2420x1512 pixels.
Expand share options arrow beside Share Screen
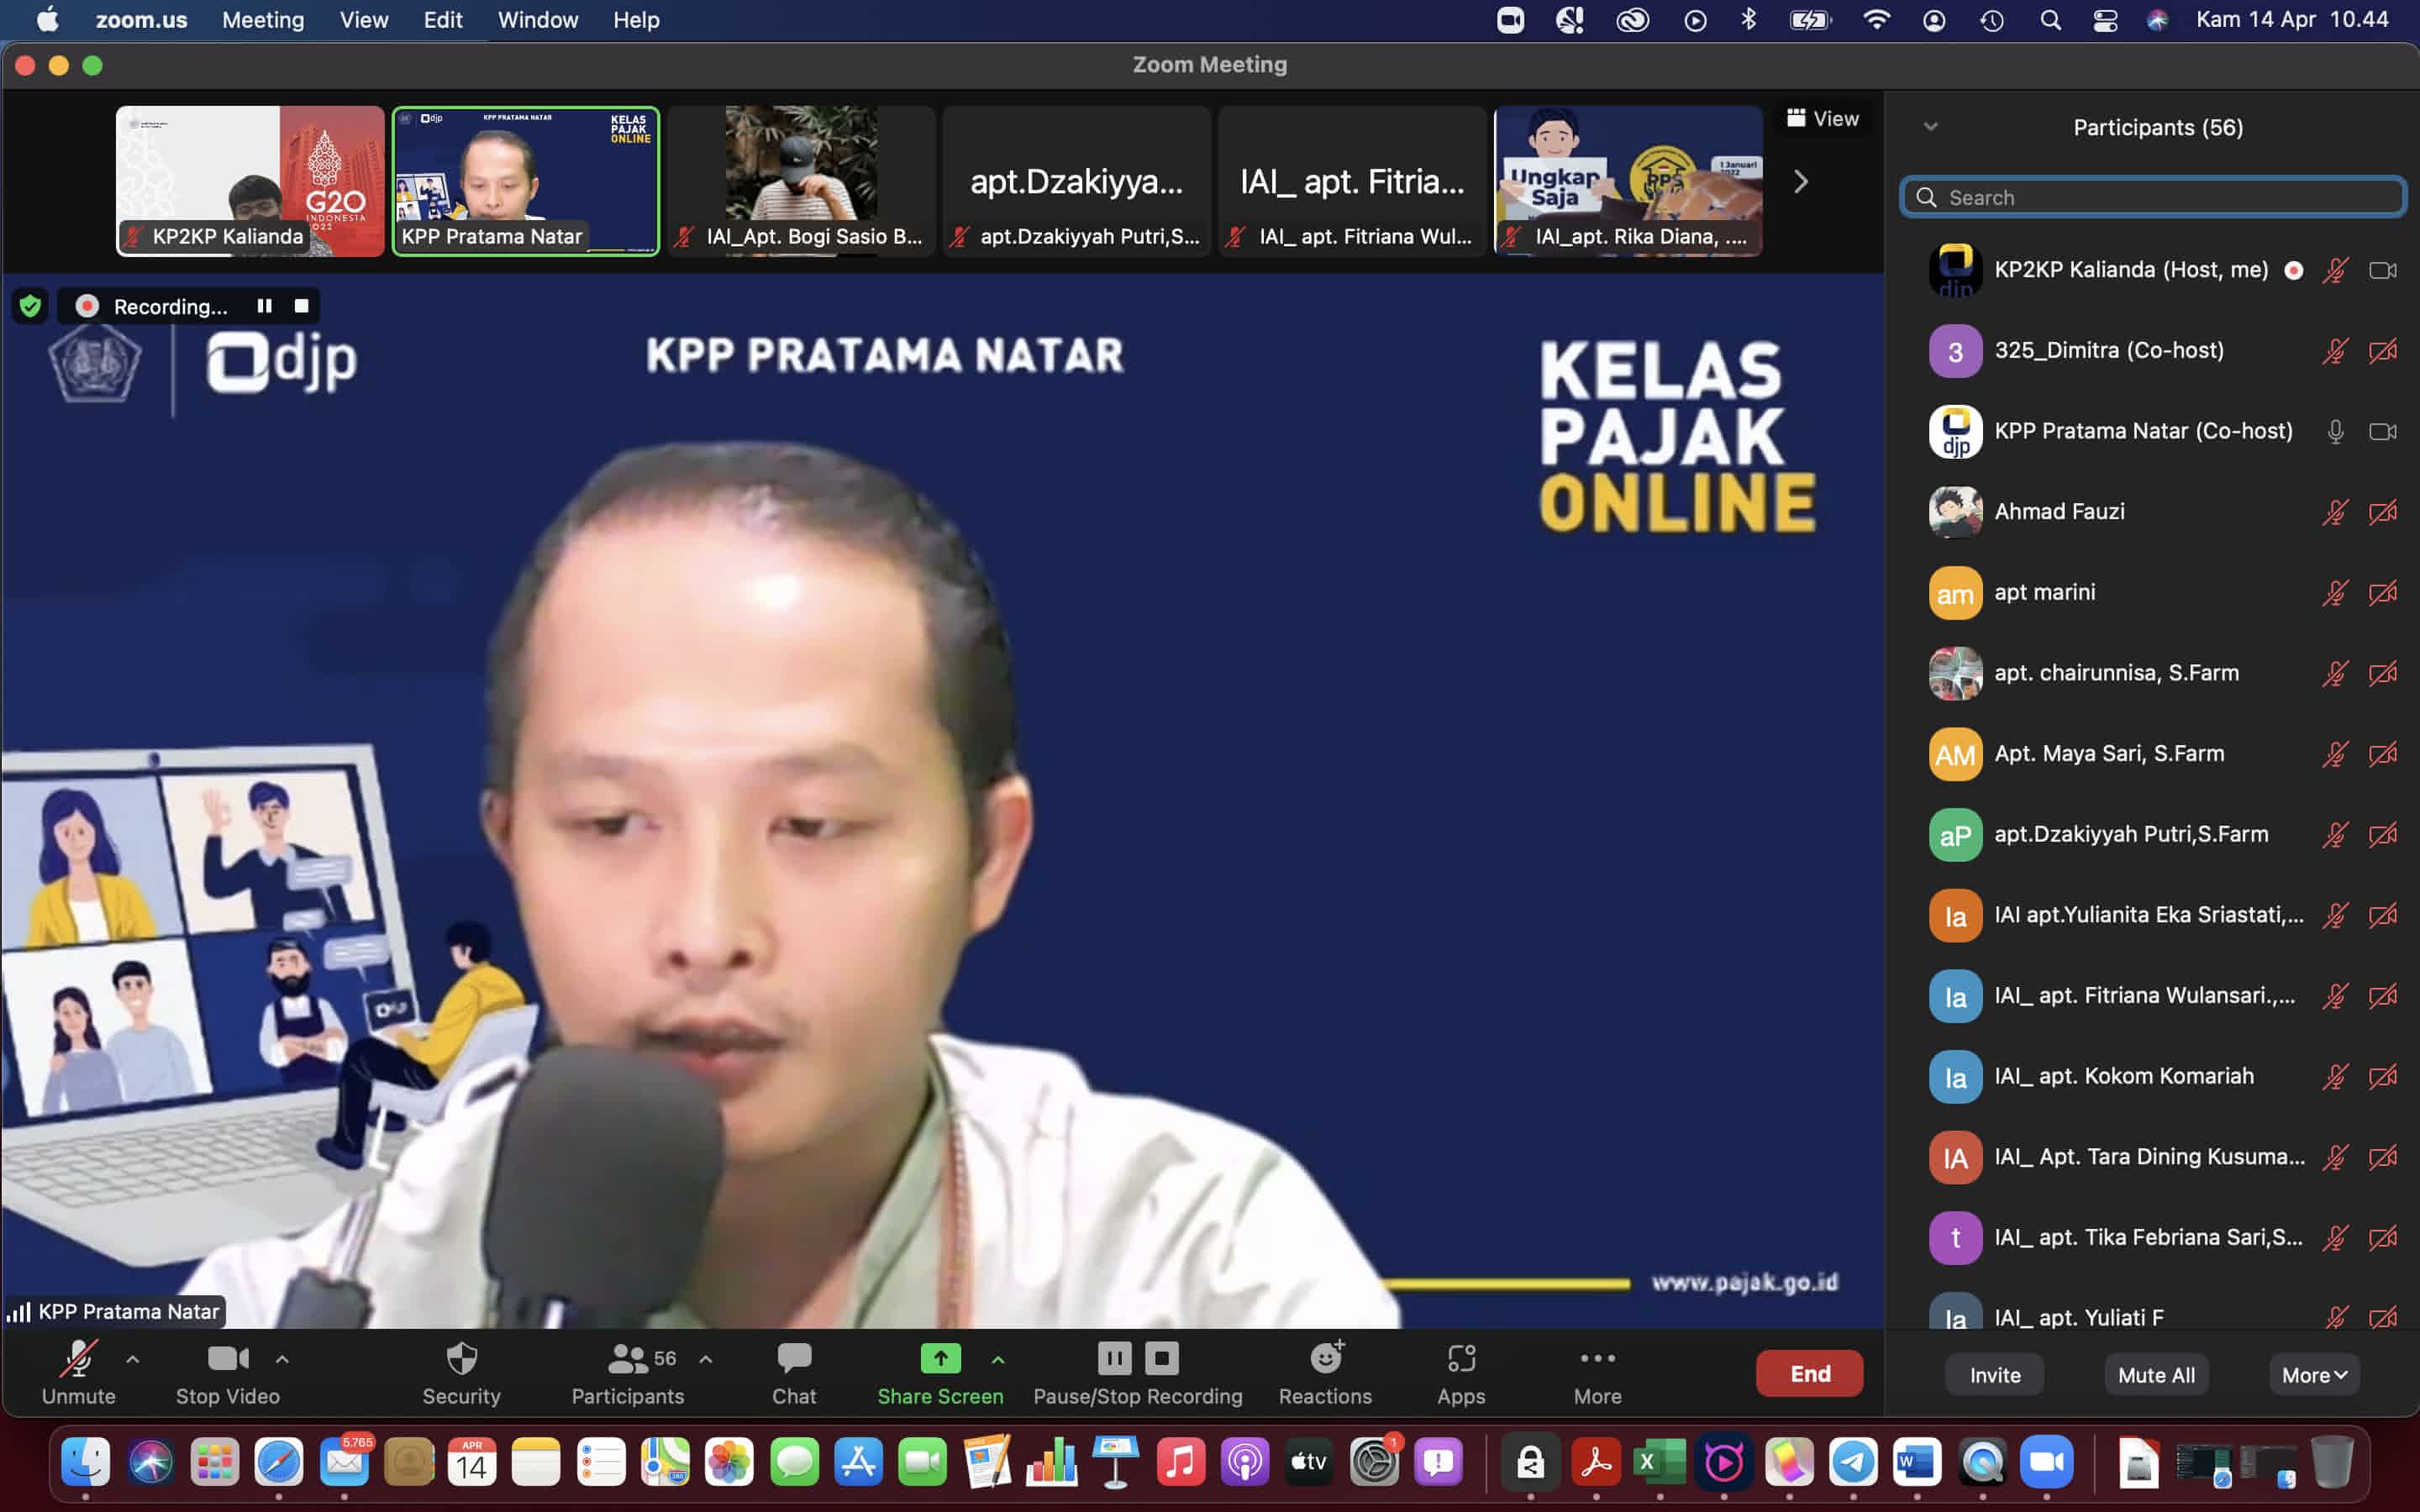tap(998, 1359)
